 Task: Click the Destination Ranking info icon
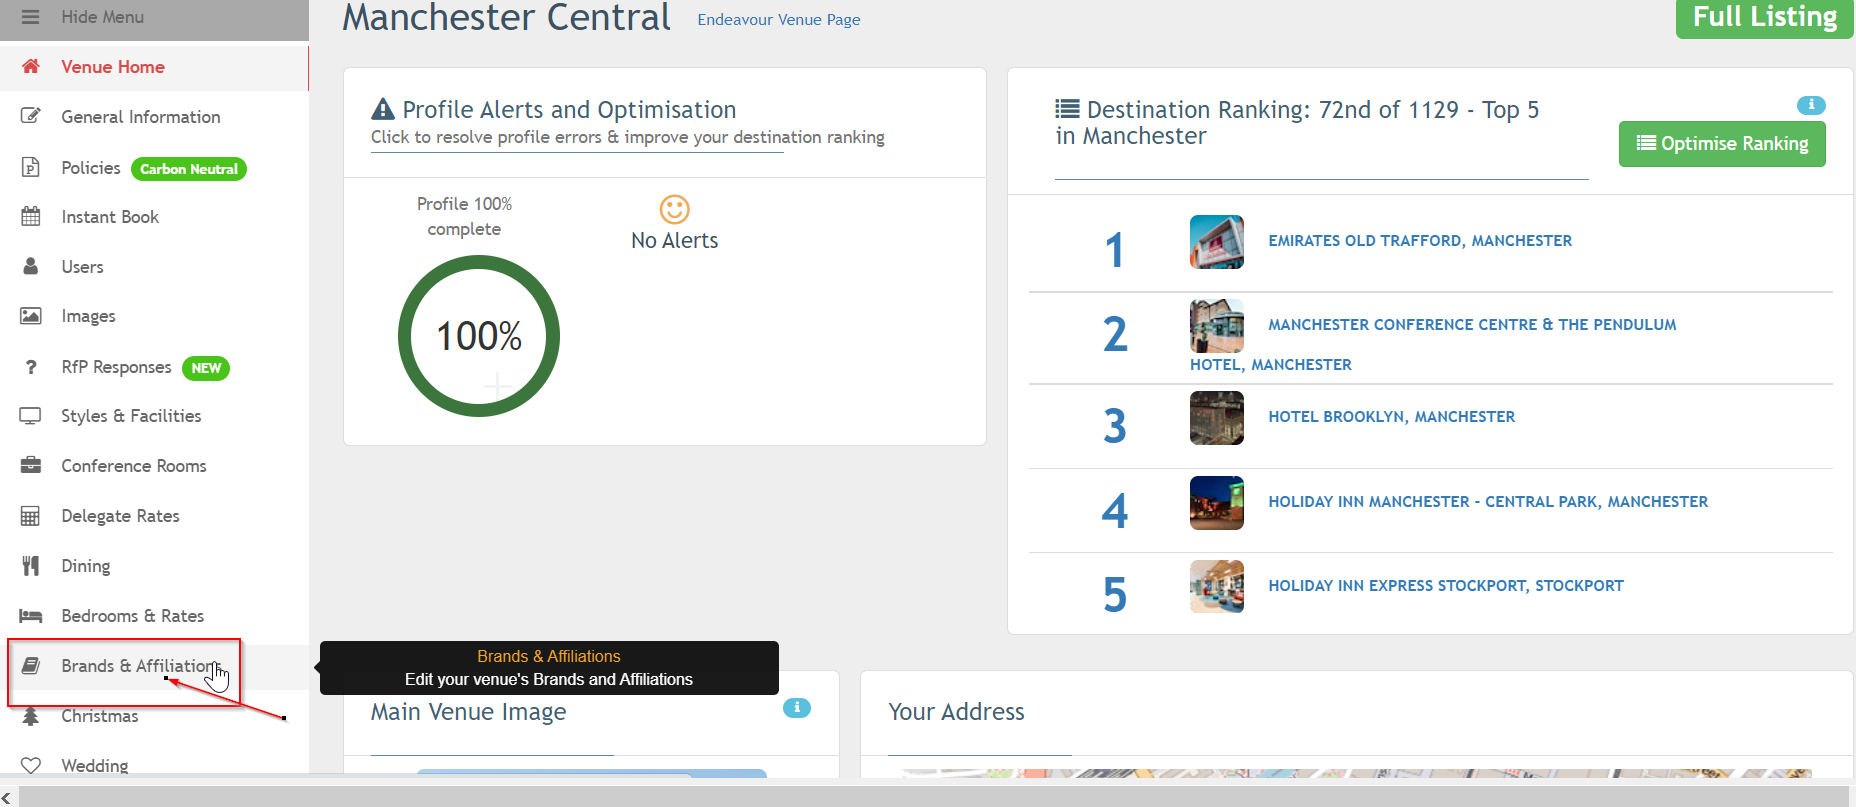pyautogui.click(x=1811, y=105)
